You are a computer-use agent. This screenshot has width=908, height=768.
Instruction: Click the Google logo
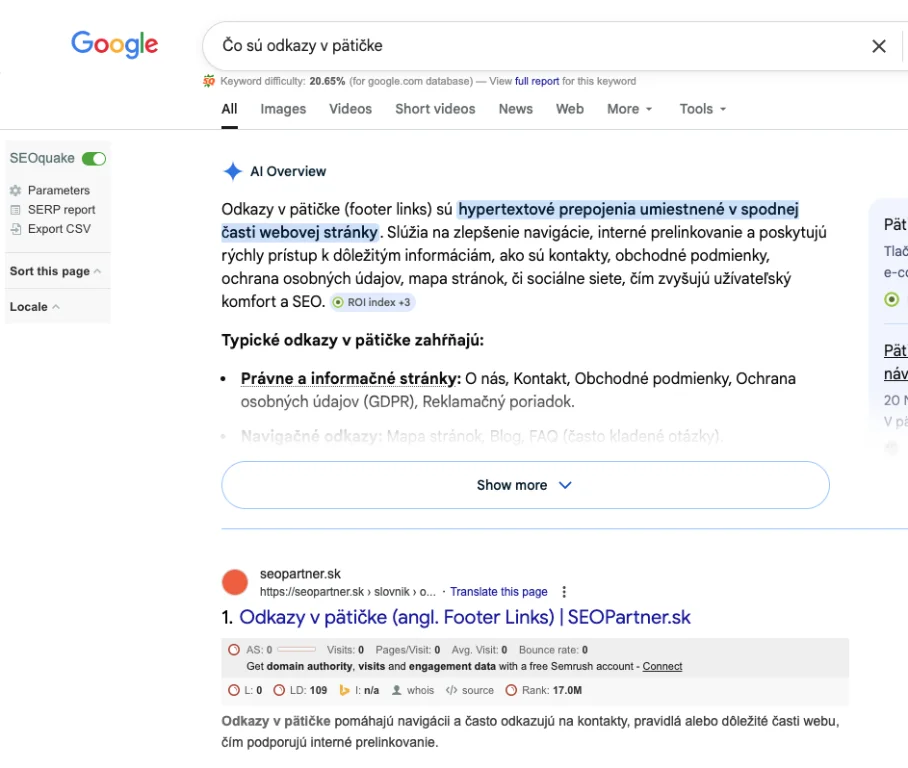point(114,45)
